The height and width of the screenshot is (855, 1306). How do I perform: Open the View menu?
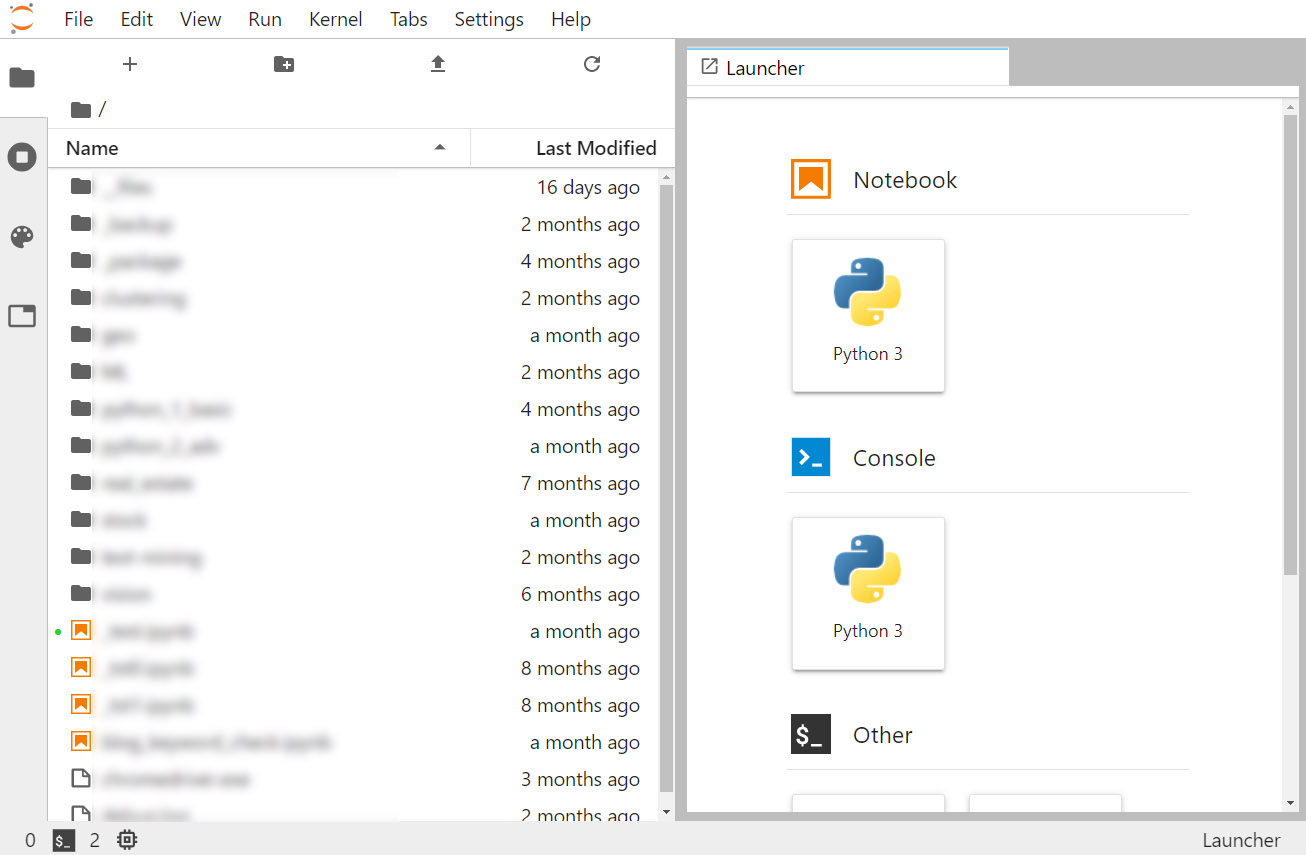point(201,19)
